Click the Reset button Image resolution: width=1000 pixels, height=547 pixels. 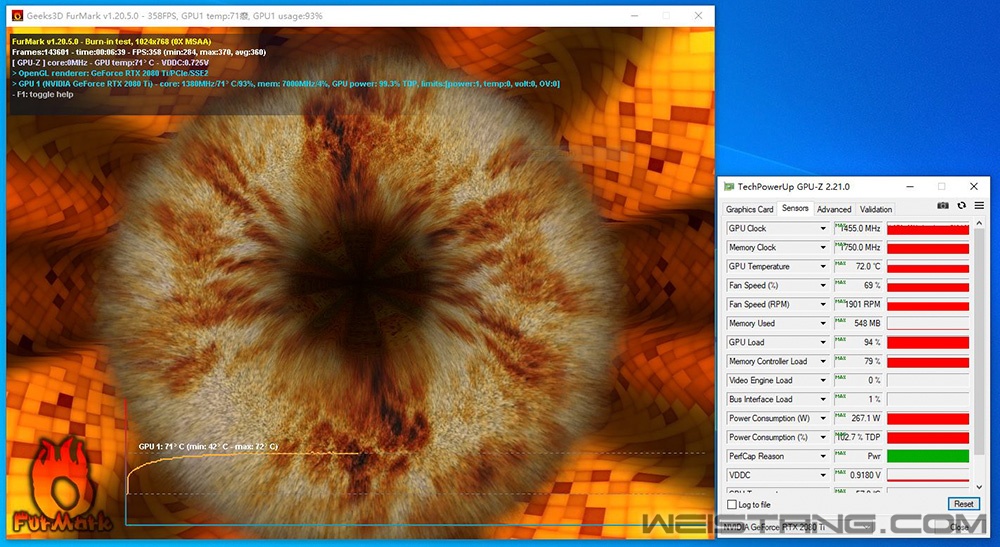(962, 505)
